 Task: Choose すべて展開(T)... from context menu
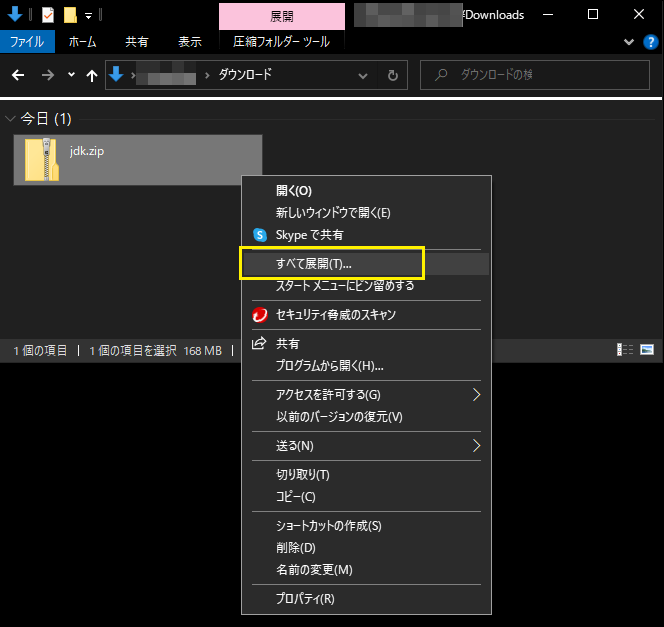[x=314, y=264]
